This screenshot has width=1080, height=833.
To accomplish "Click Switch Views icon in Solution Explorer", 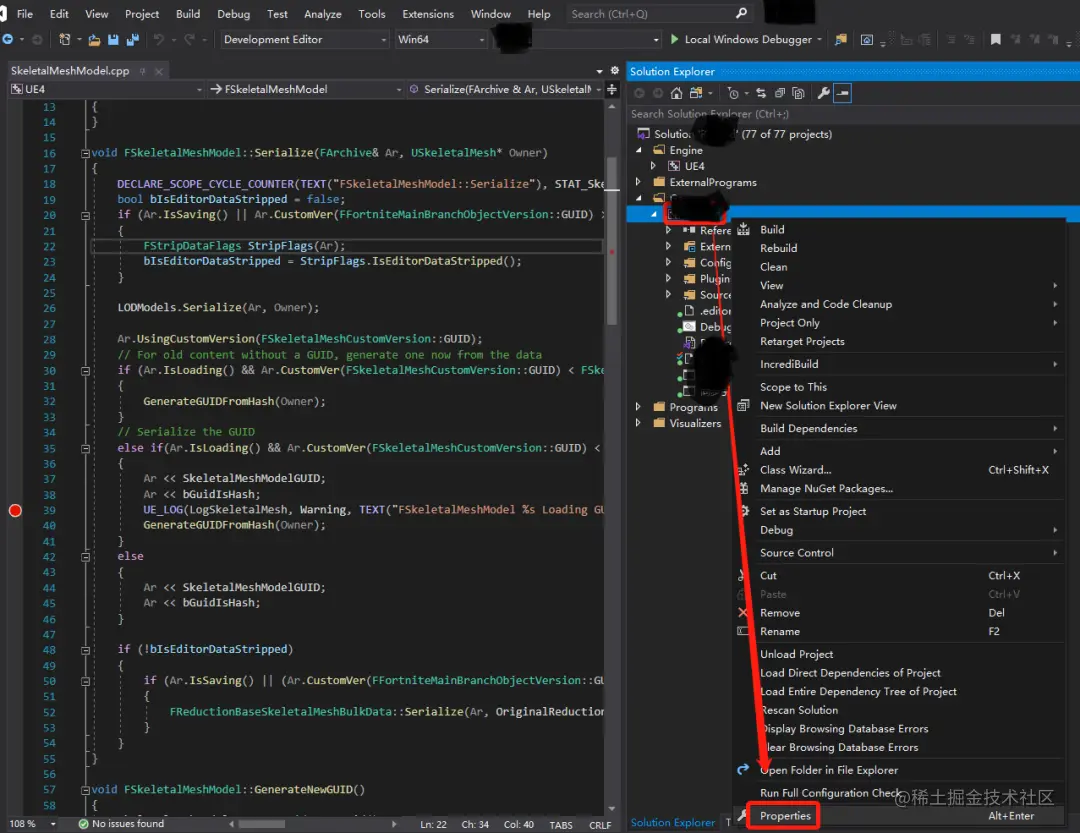I will click(x=696, y=93).
